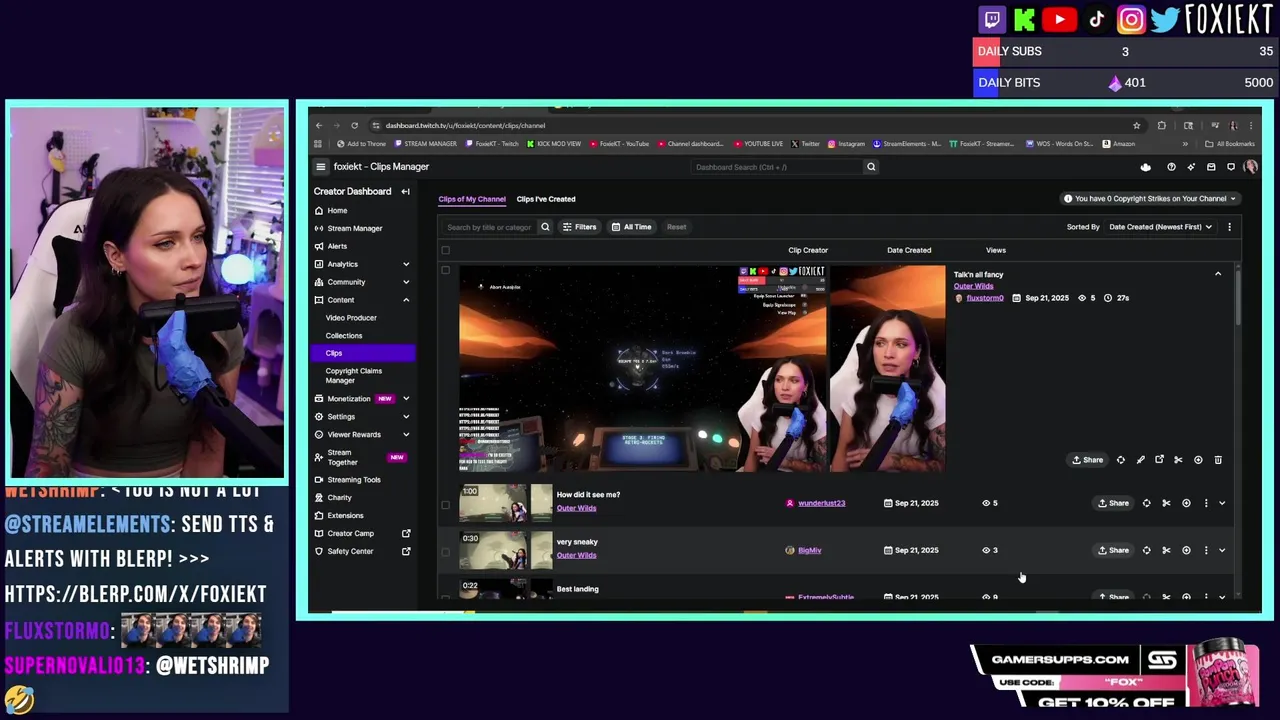The width and height of the screenshot is (1280, 720).
Task: Open Video Producer in sidebar
Action: pyautogui.click(x=351, y=318)
